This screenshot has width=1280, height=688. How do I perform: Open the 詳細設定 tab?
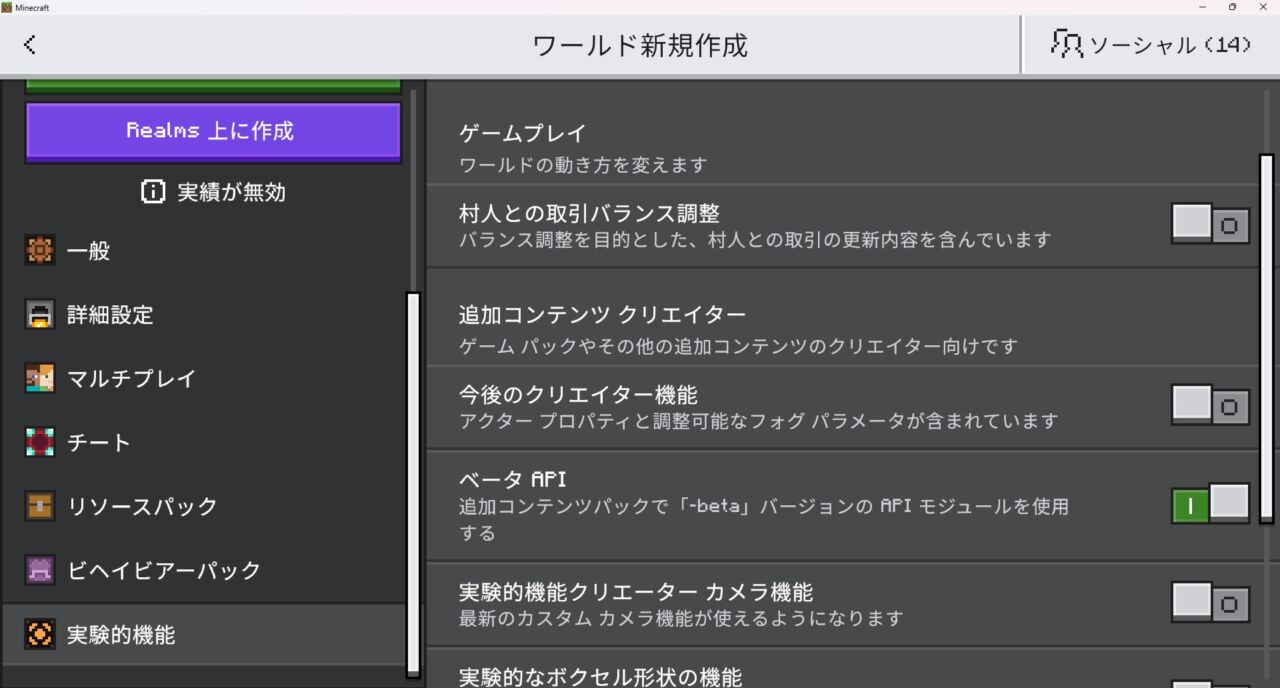(x=204, y=315)
